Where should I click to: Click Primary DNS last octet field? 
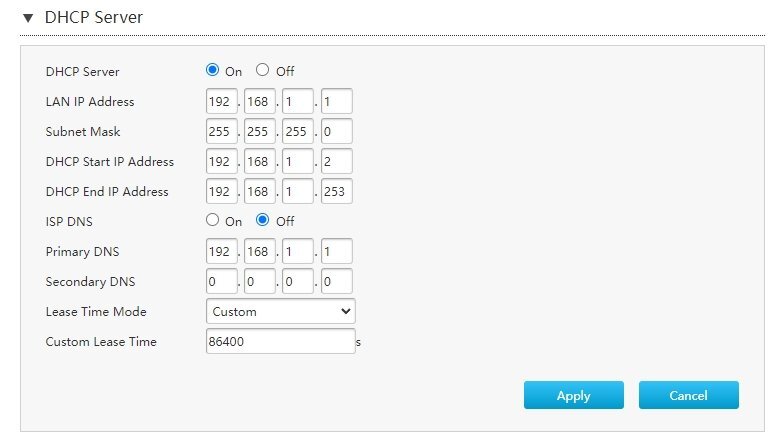click(x=337, y=252)
